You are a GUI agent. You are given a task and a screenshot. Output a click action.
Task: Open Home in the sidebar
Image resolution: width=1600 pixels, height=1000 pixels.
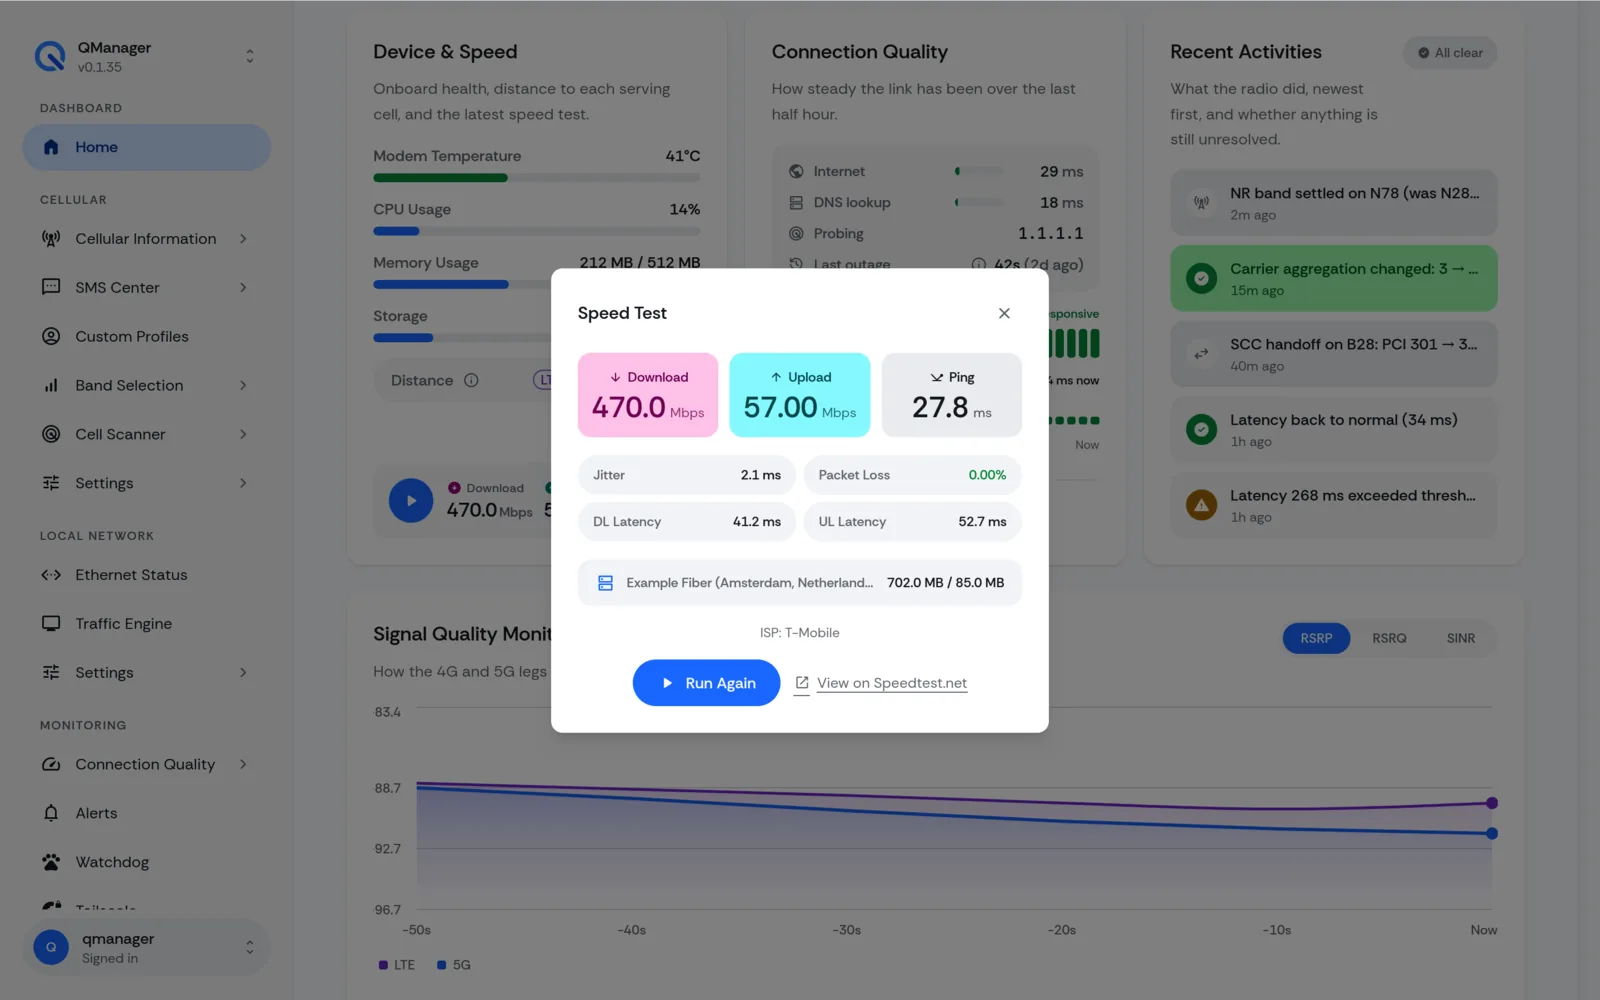coord(146,147)
